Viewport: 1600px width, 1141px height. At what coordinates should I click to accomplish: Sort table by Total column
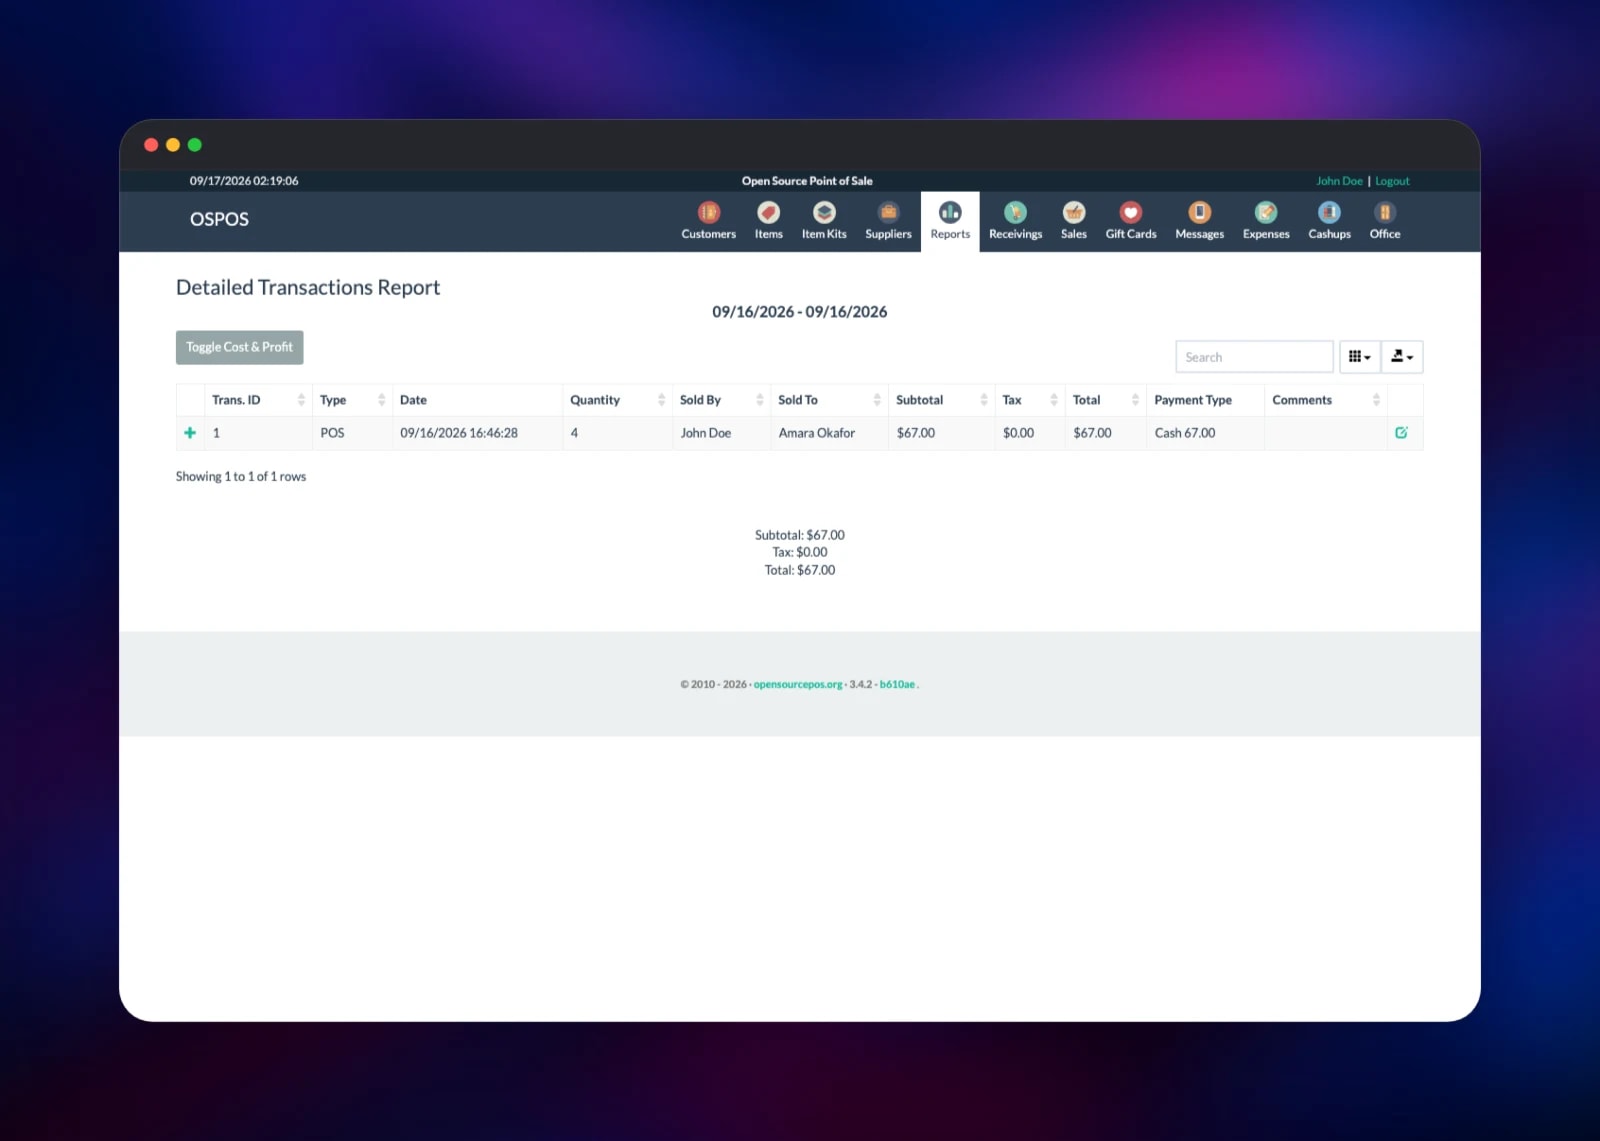1105,400
